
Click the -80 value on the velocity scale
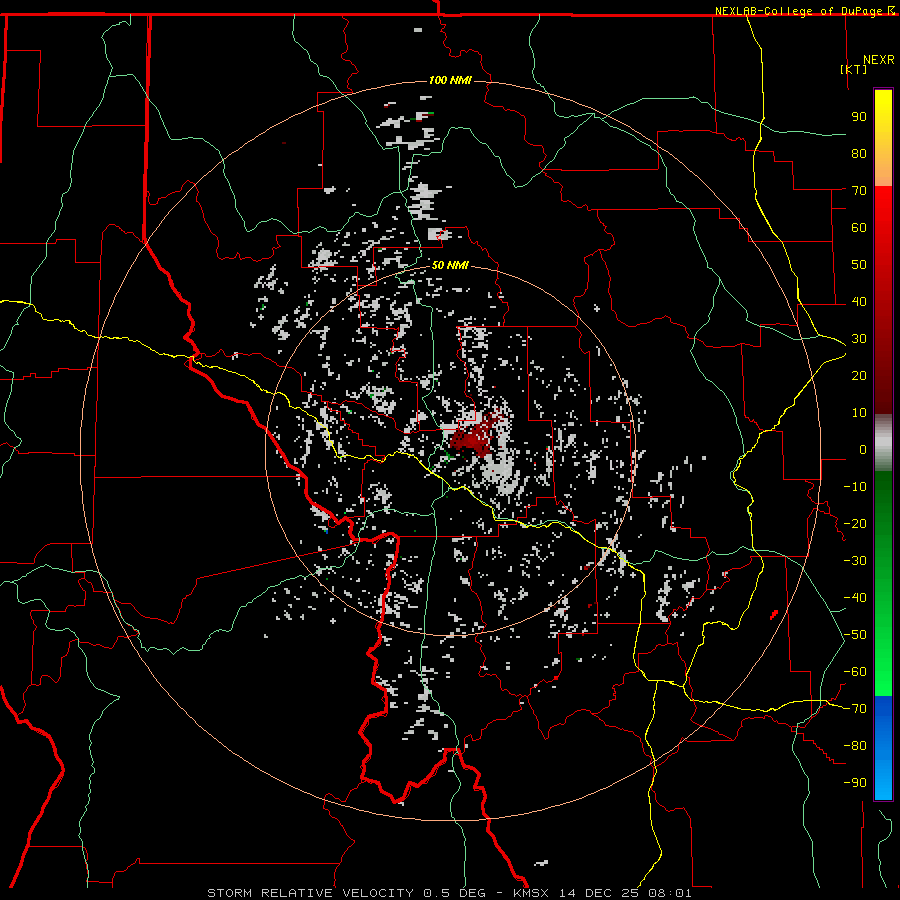click(x=855, y=746)
